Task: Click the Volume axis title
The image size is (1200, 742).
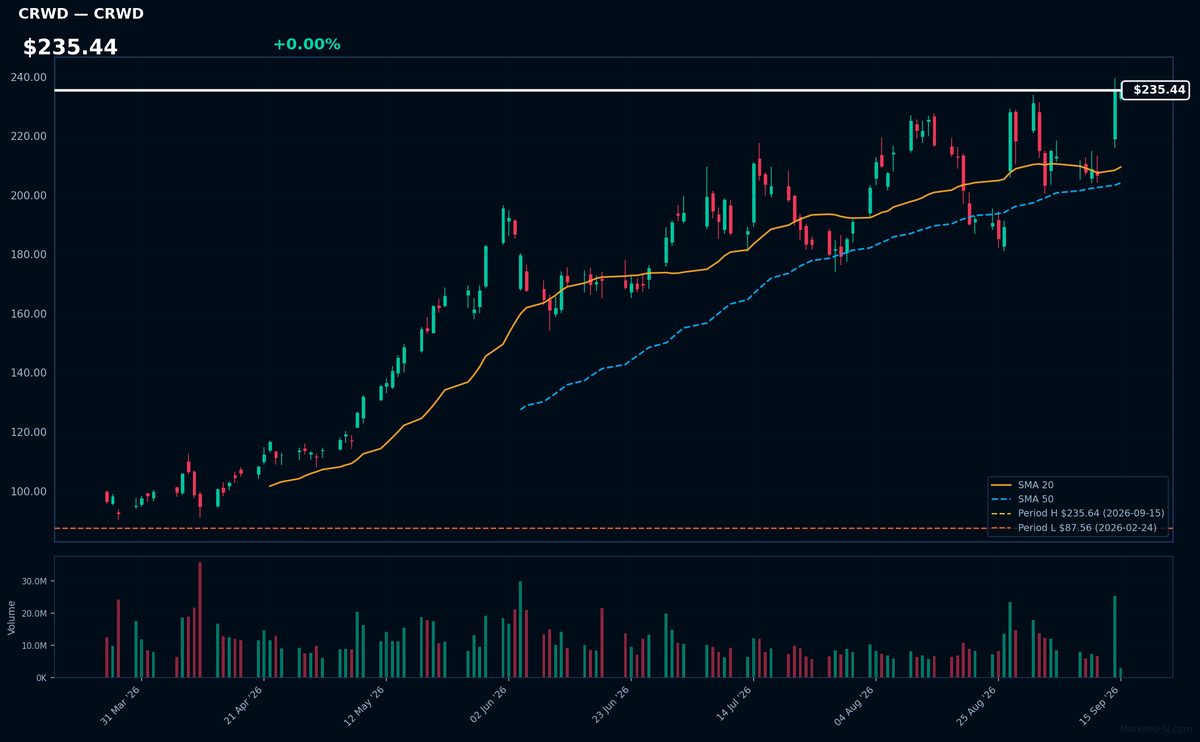Action: pos(12,617)
